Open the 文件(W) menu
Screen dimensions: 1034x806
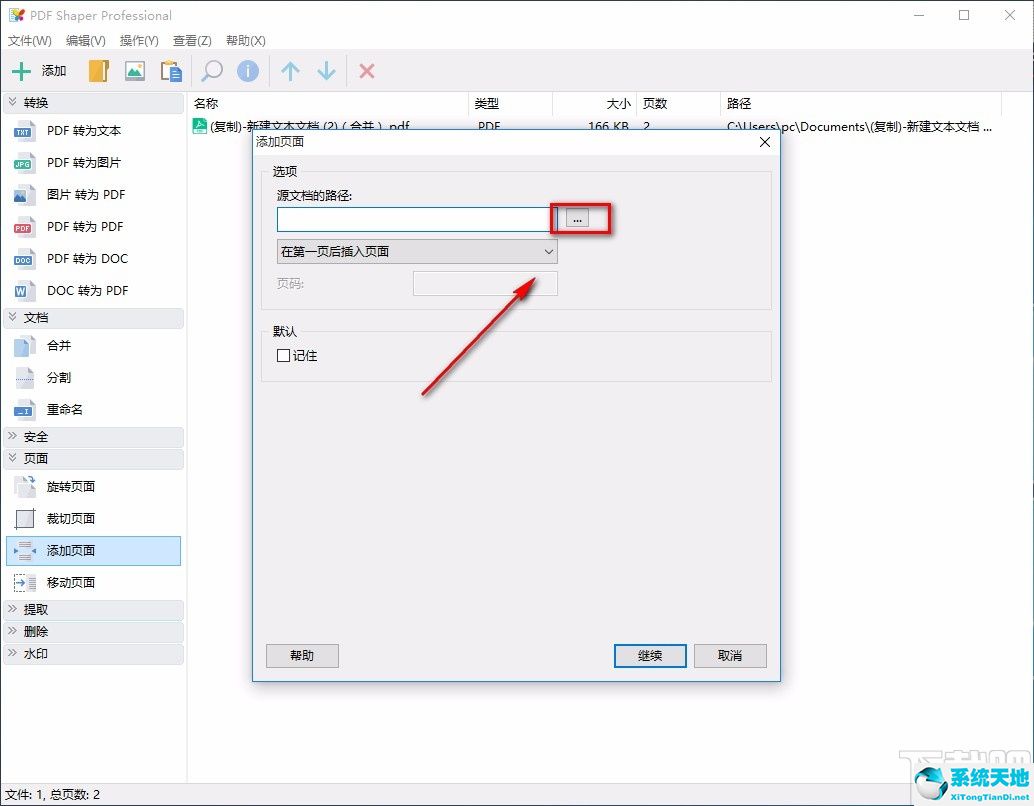click(x=29, y=41)
